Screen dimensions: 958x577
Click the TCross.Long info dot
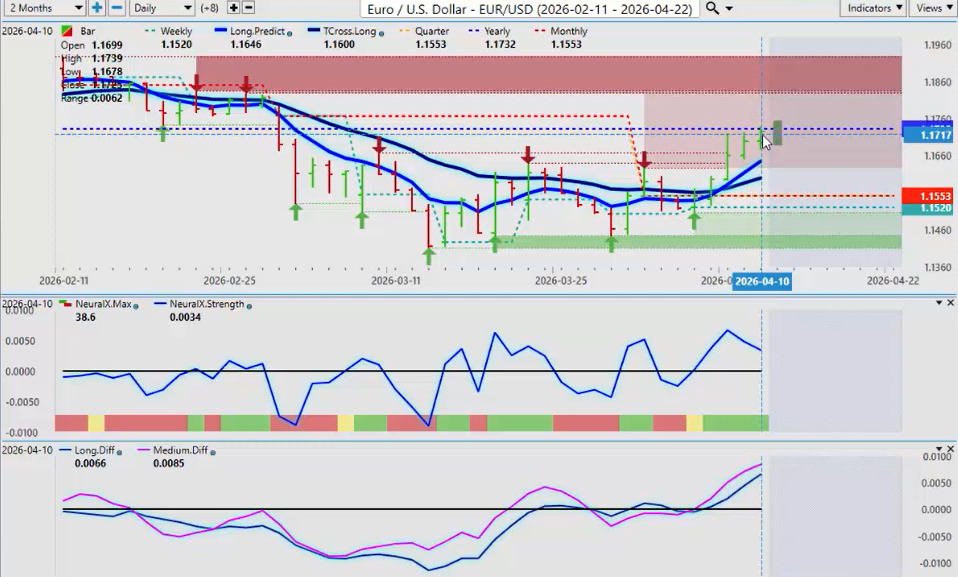tap(383, 32)
